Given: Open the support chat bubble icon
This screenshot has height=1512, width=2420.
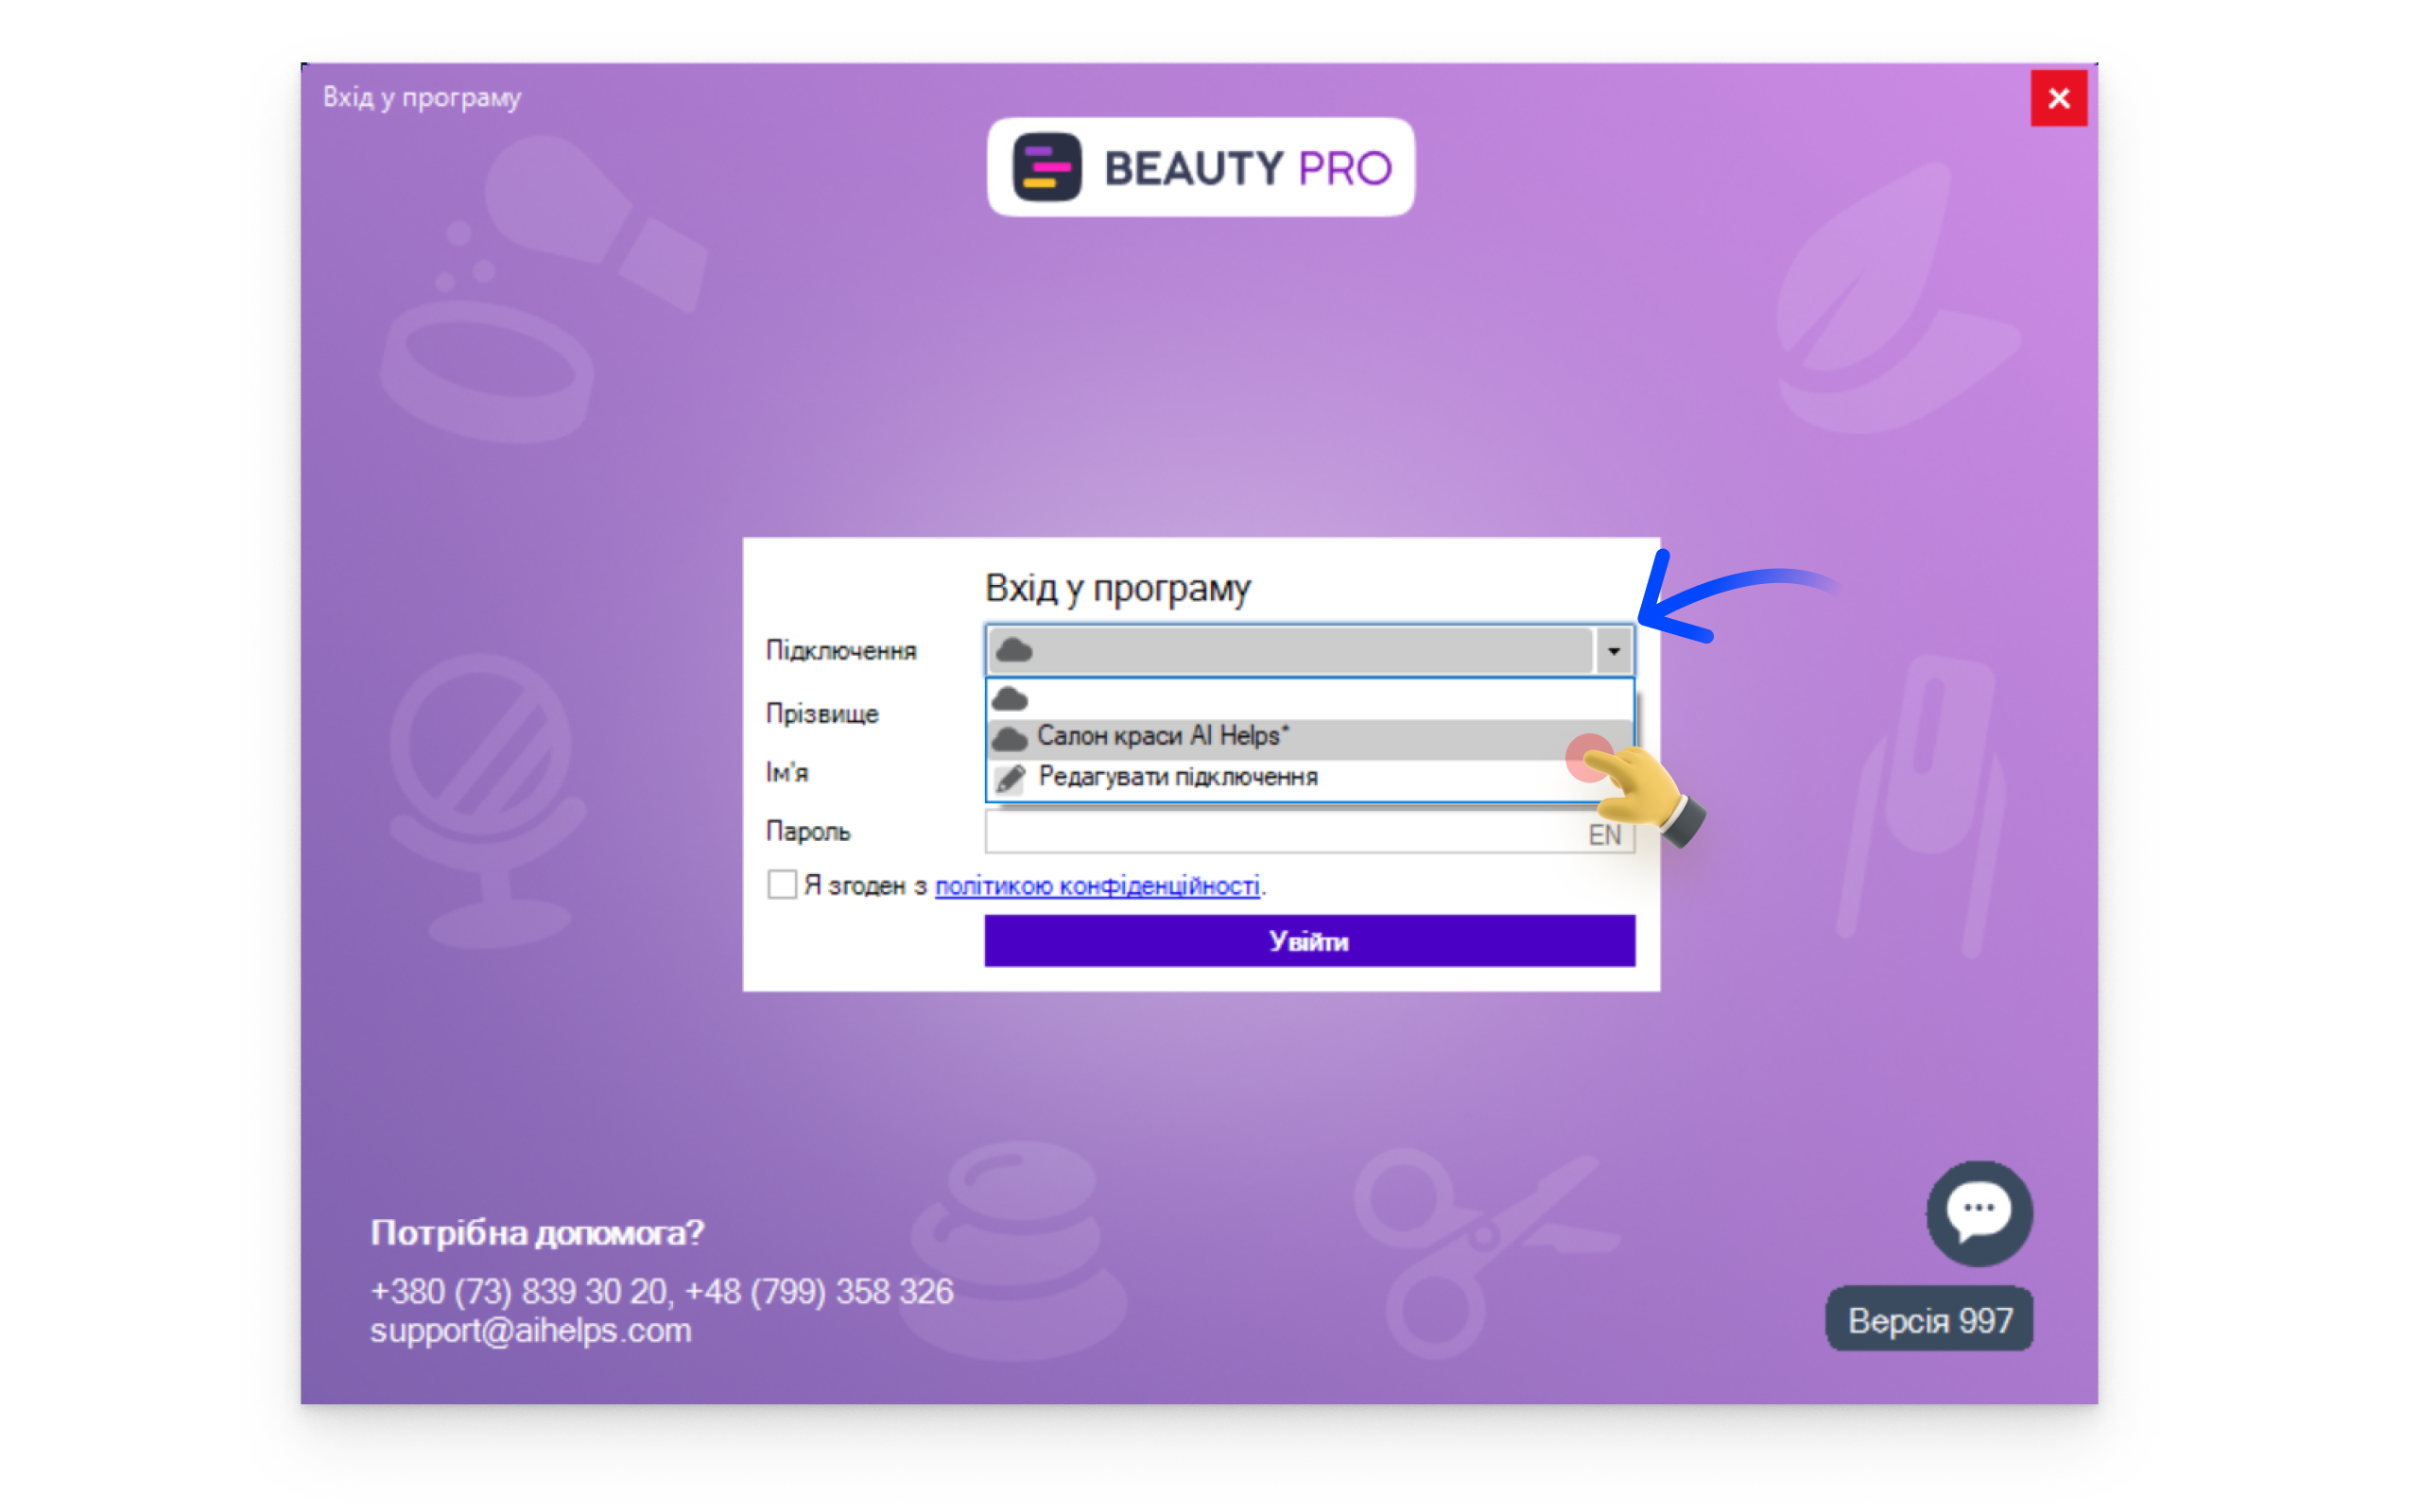Looking at the screenshot, I should click(1979, 1212).
